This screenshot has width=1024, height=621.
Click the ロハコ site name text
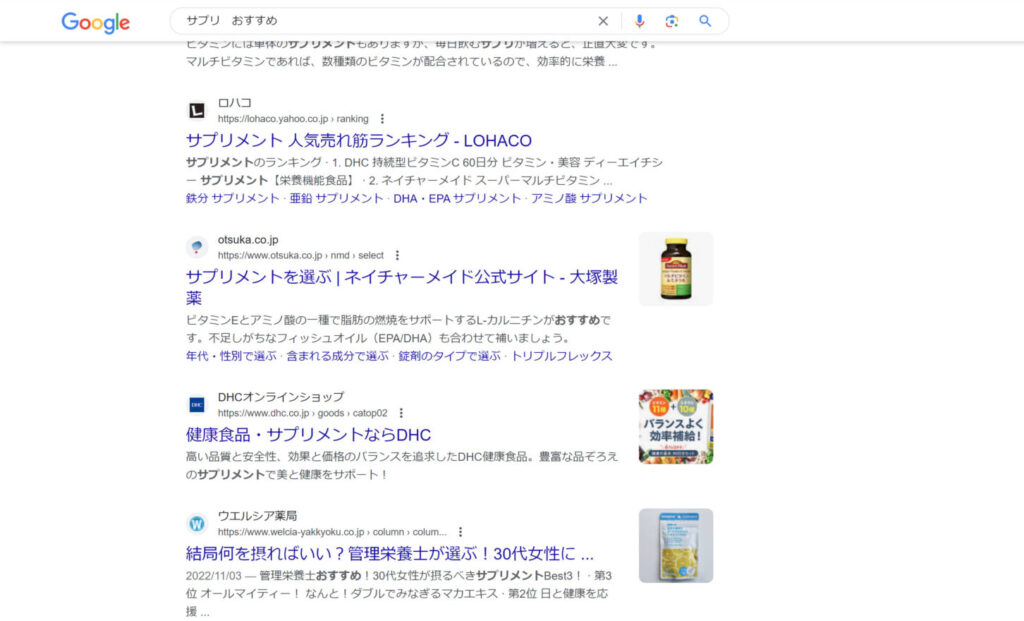[234, 103]
